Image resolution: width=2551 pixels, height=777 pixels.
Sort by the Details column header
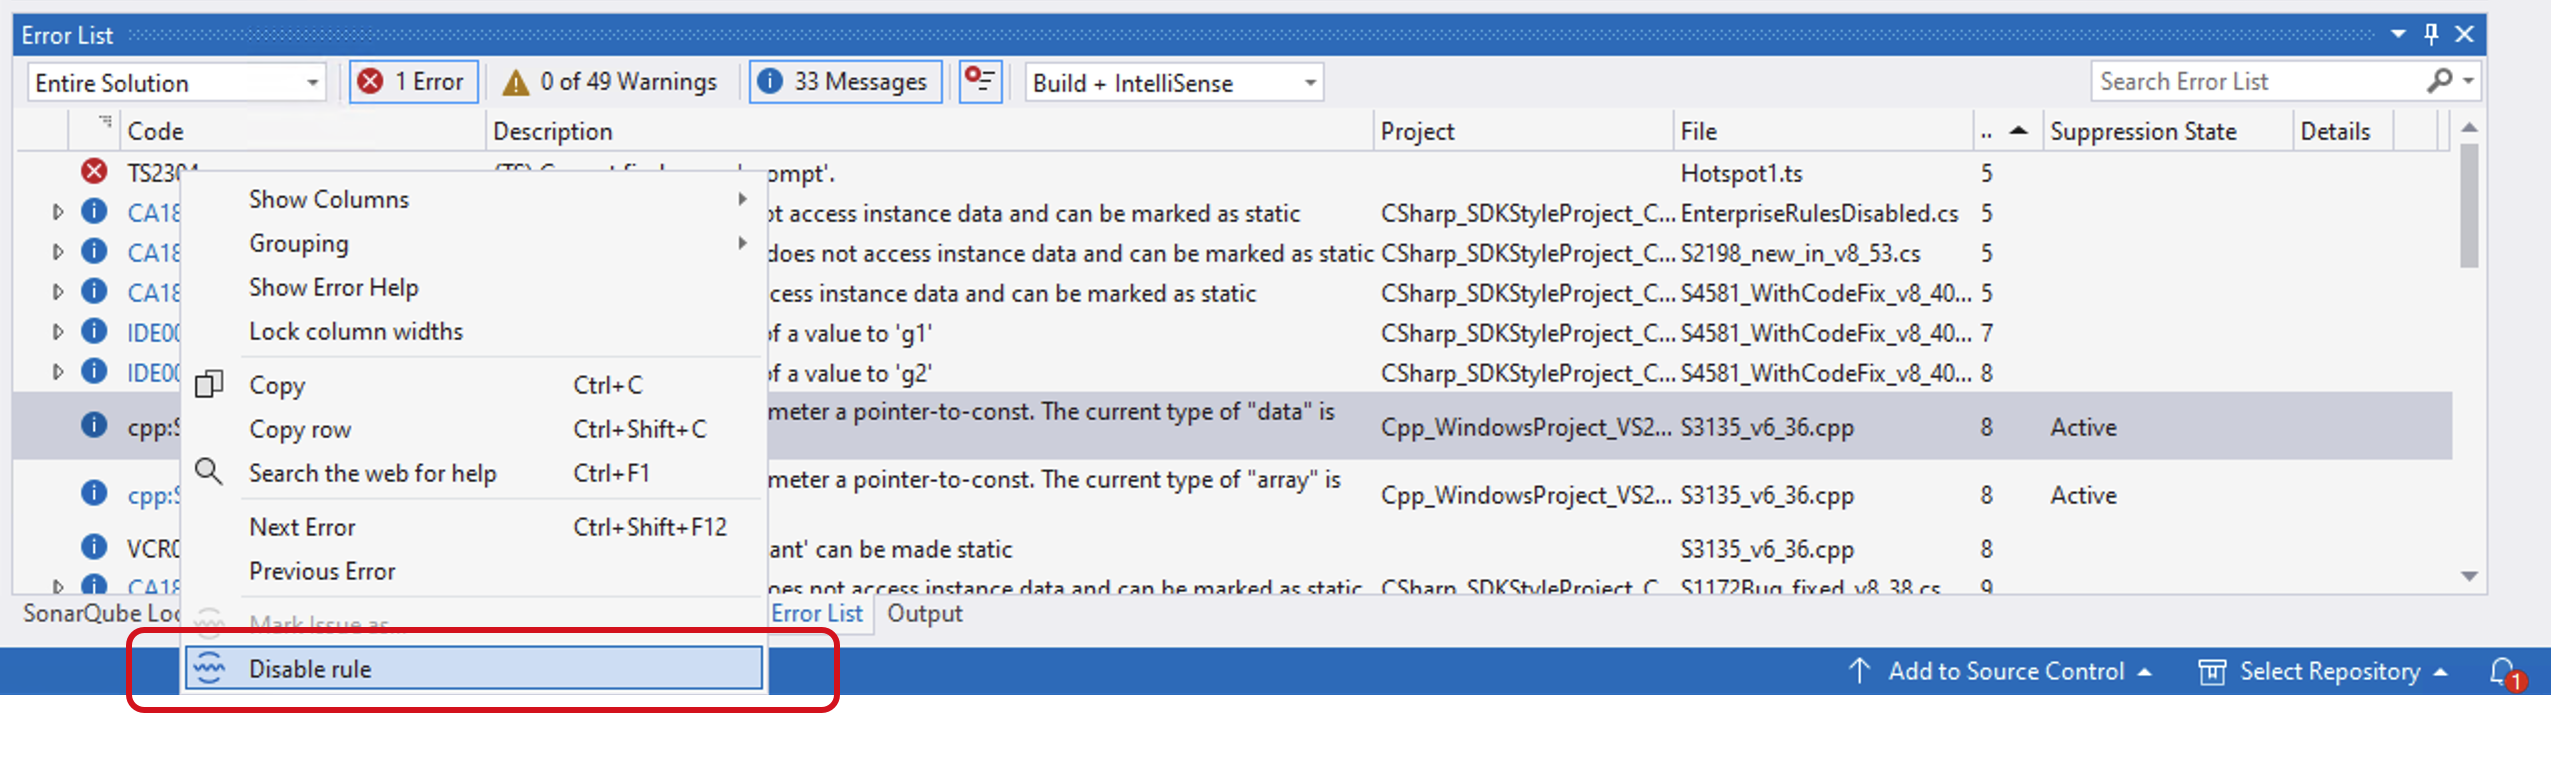(x=2343, y=131)
